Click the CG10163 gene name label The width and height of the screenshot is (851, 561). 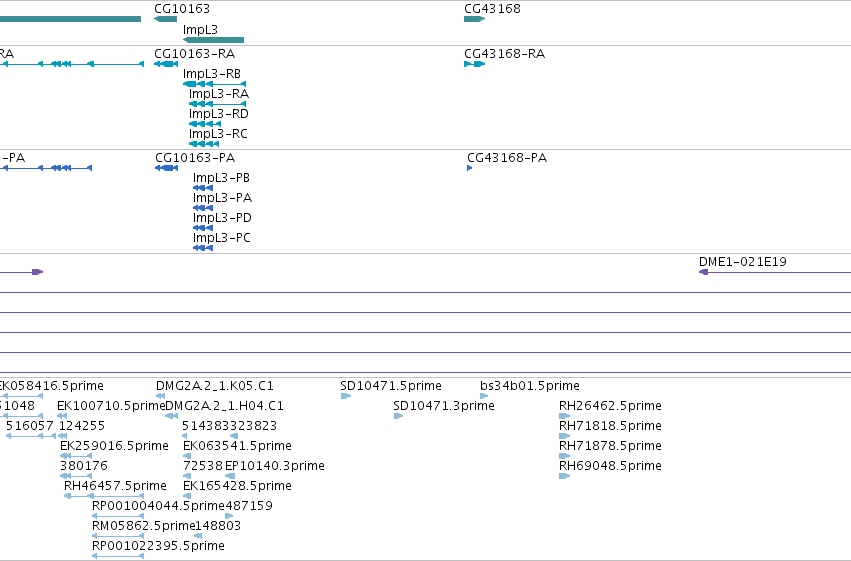pos(182,9)
